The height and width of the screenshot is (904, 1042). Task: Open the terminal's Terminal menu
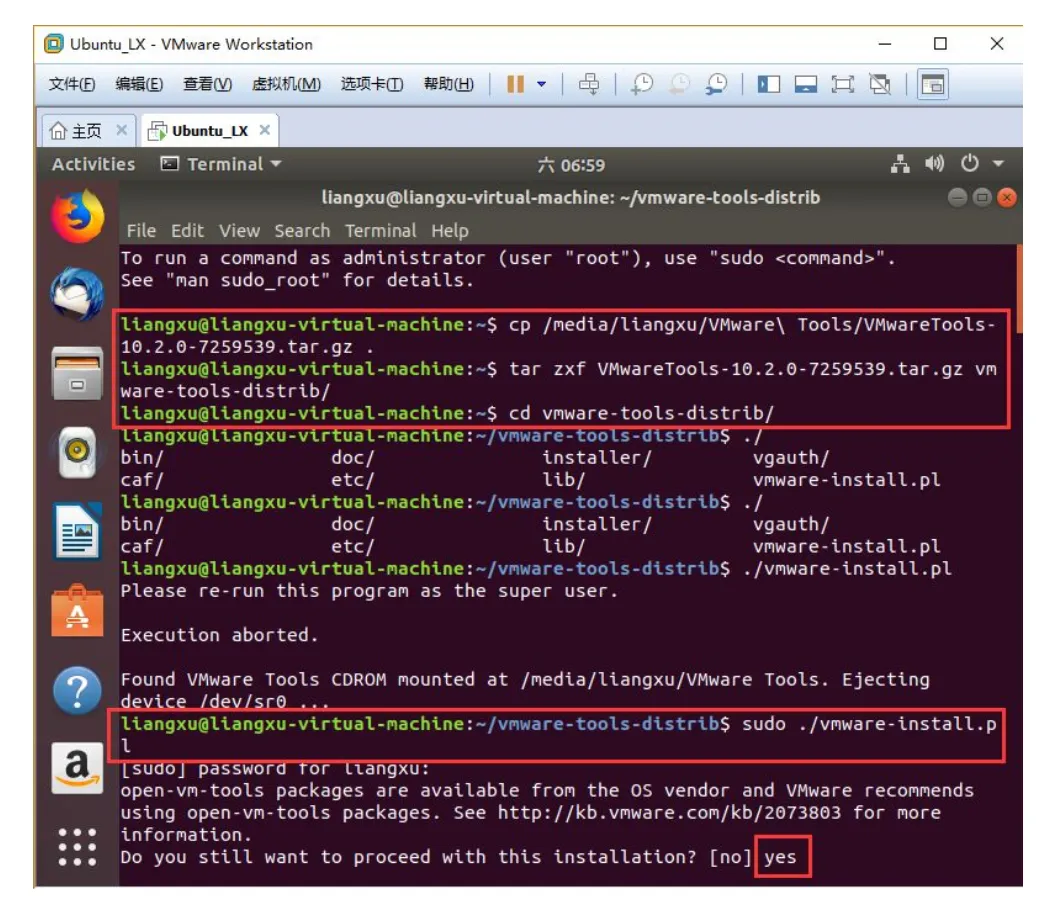point(380,231)
